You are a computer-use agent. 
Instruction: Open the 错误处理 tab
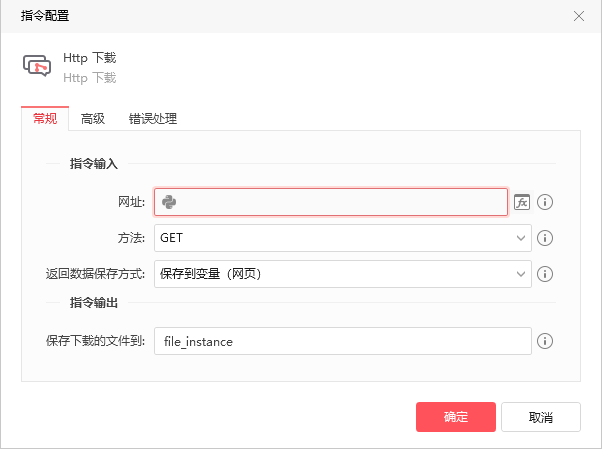click(x=152, y=118)
